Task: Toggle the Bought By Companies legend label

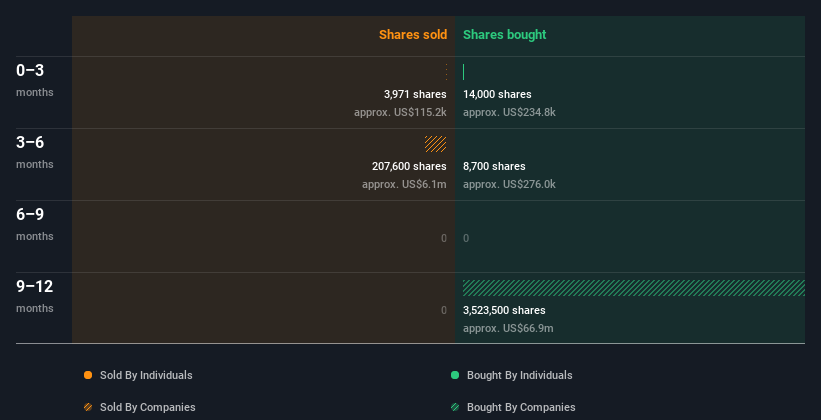Action: tap(521, 407)
